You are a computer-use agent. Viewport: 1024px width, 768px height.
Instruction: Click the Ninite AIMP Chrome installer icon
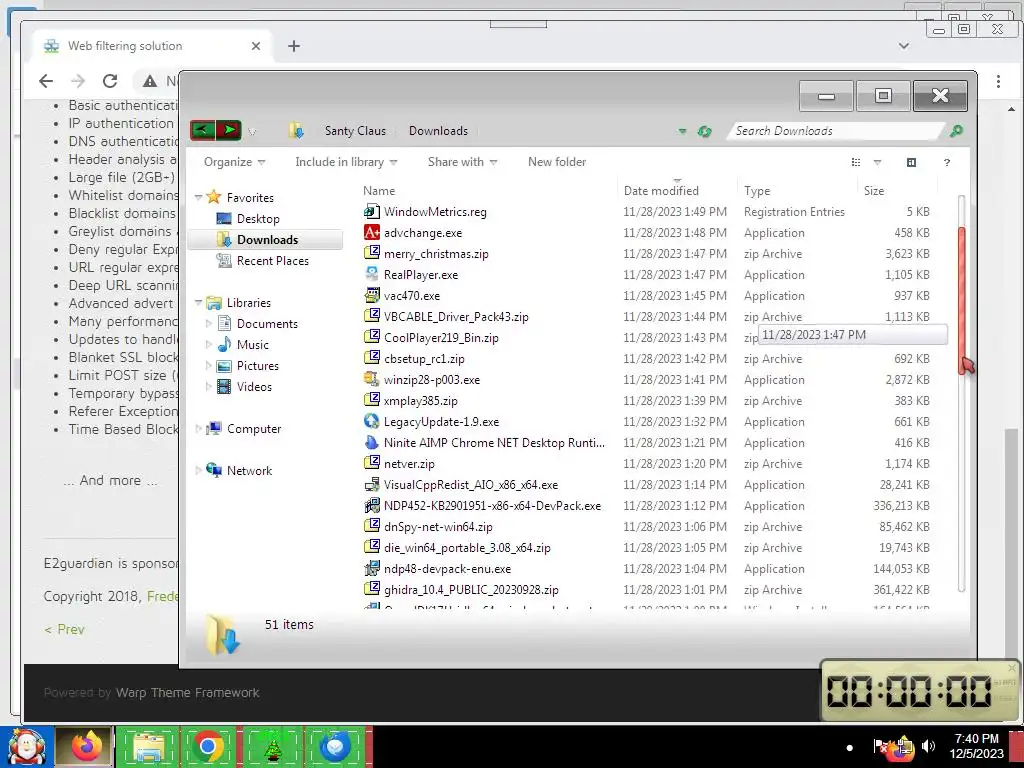click(x=372, y=442)
